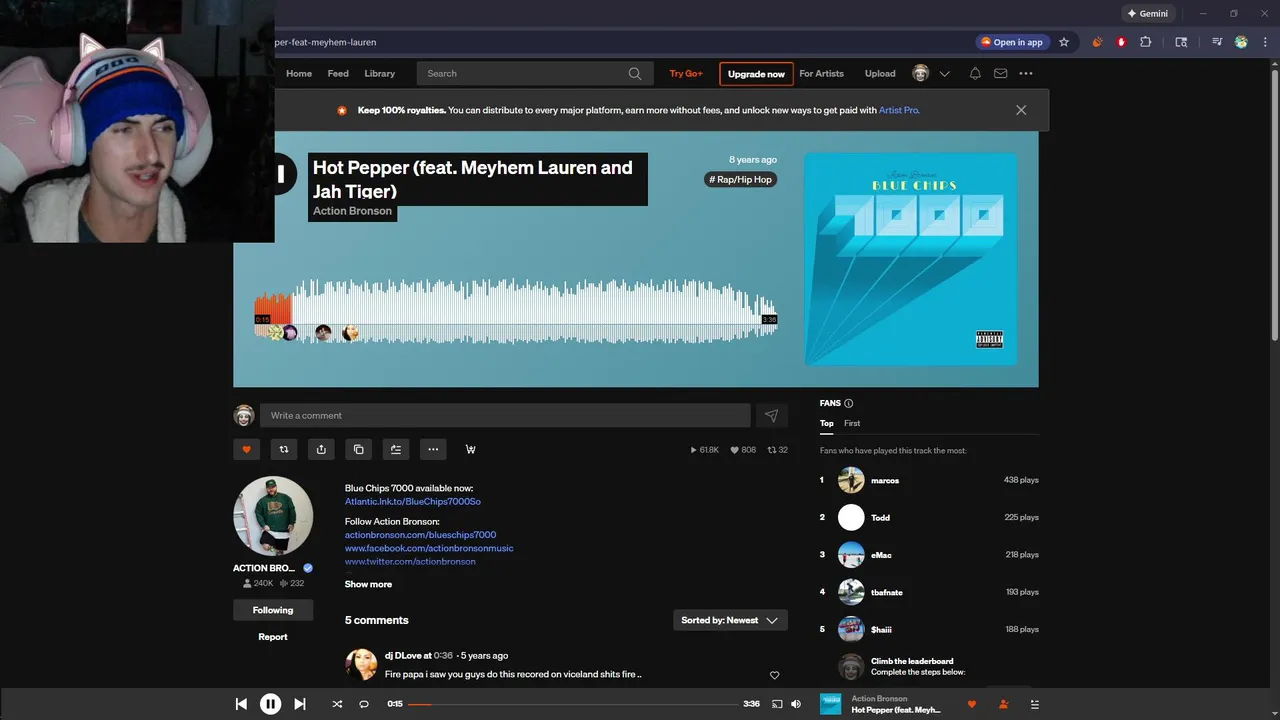Image resolution: width=1280 pixels, height=720 pixels.
Task: Switch to the First fans tab
Action: click(852, 423)
